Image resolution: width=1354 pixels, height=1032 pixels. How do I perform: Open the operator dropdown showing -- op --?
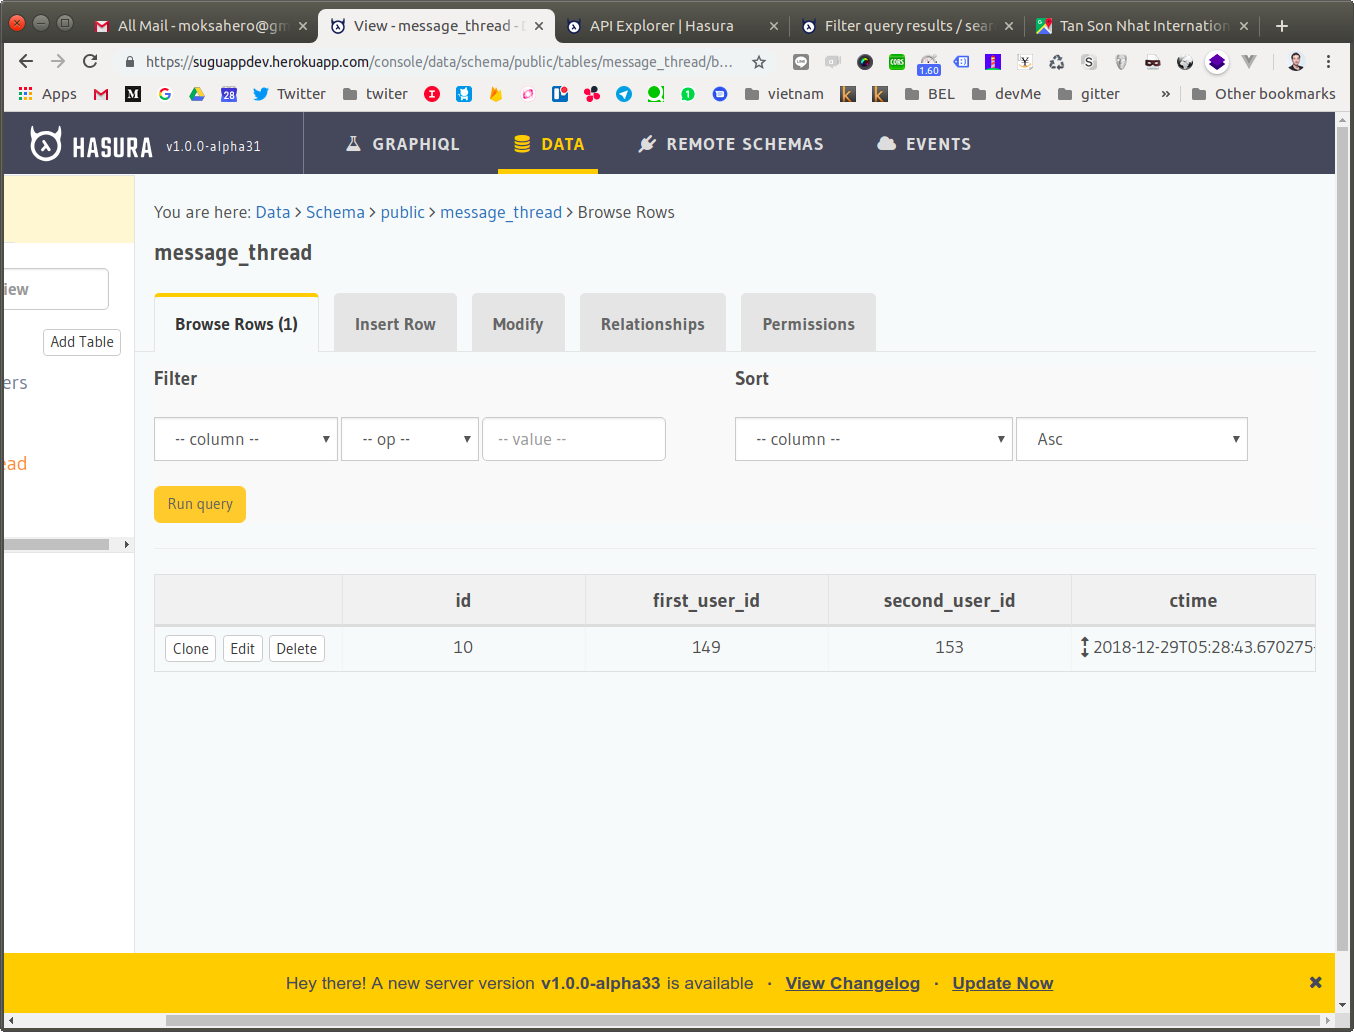point(409,439)
